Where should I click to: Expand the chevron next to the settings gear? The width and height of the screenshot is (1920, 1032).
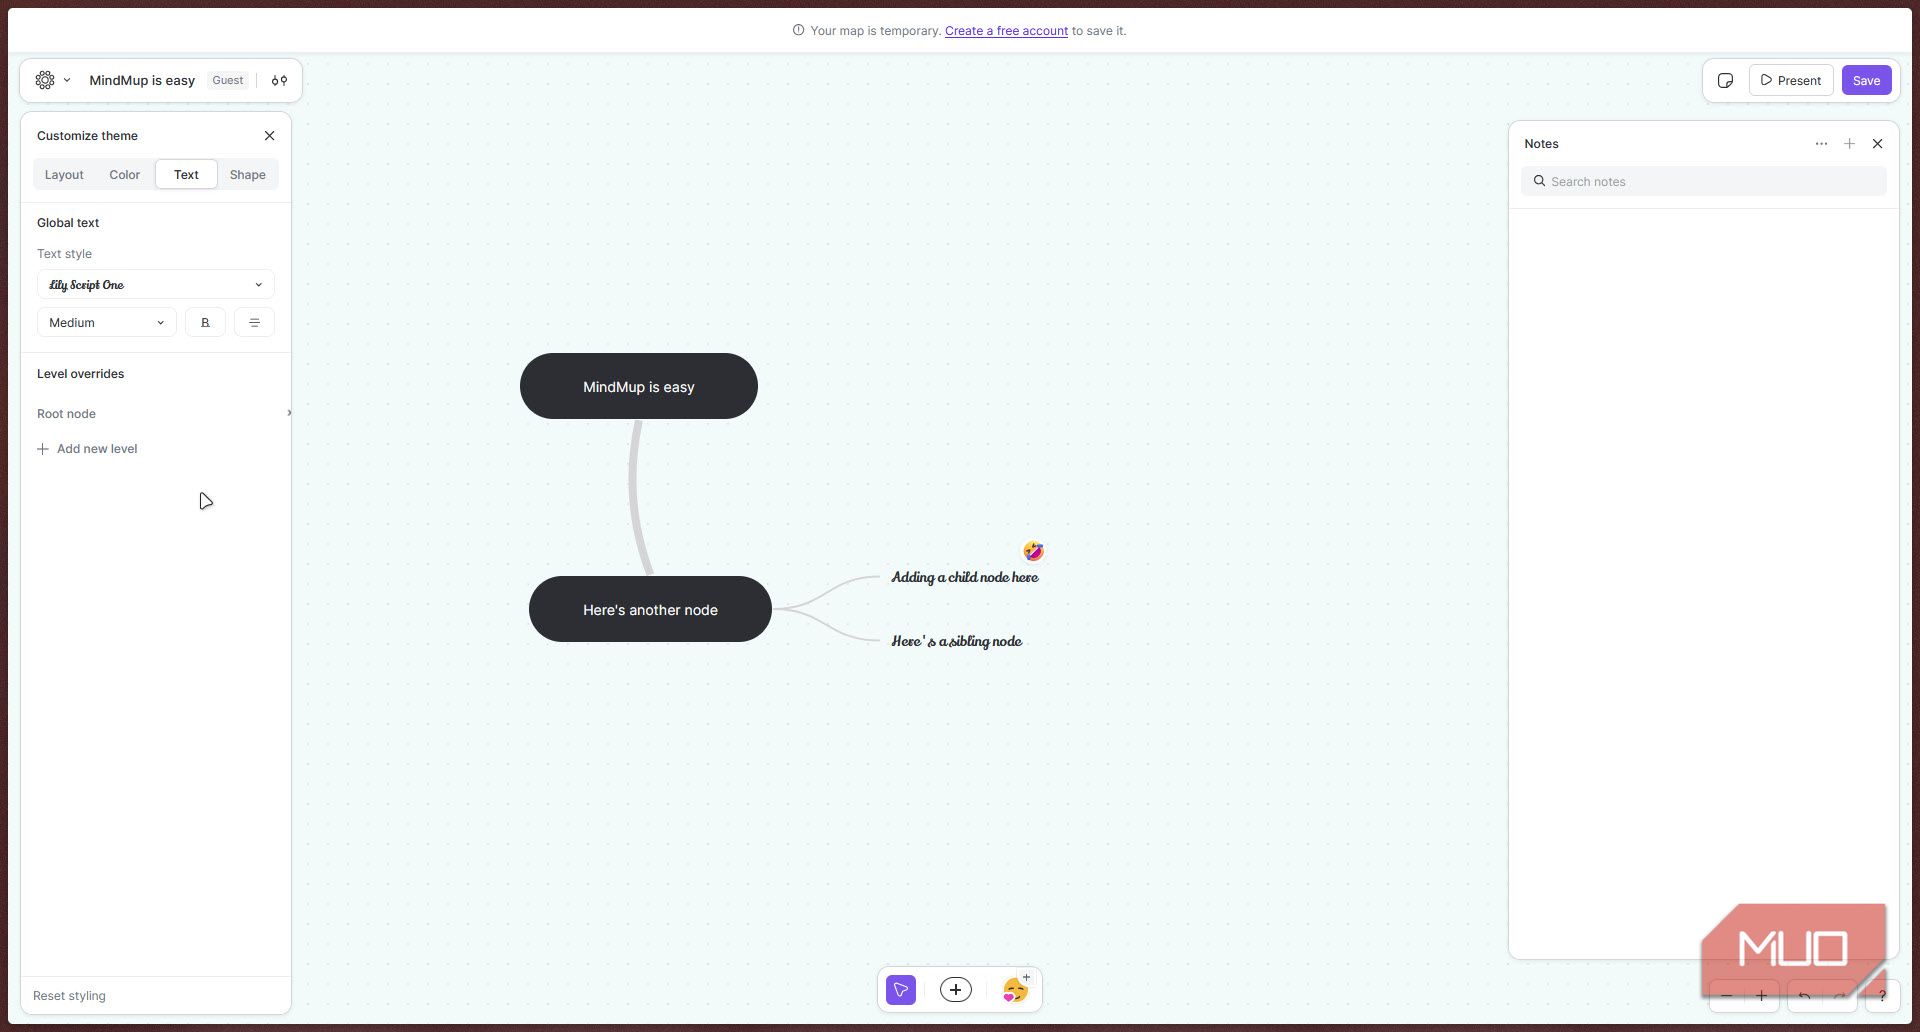[67, 80]
